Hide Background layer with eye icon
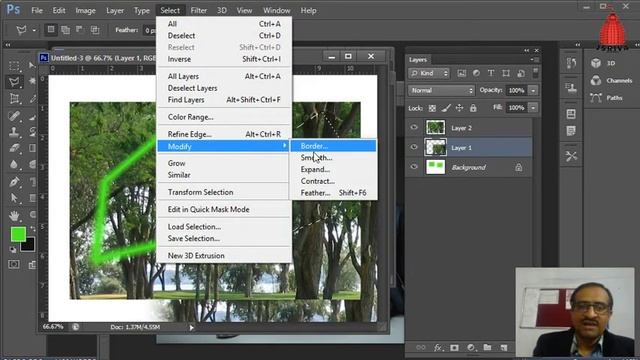This screenshot has width=640, height=360. point(414,167)
